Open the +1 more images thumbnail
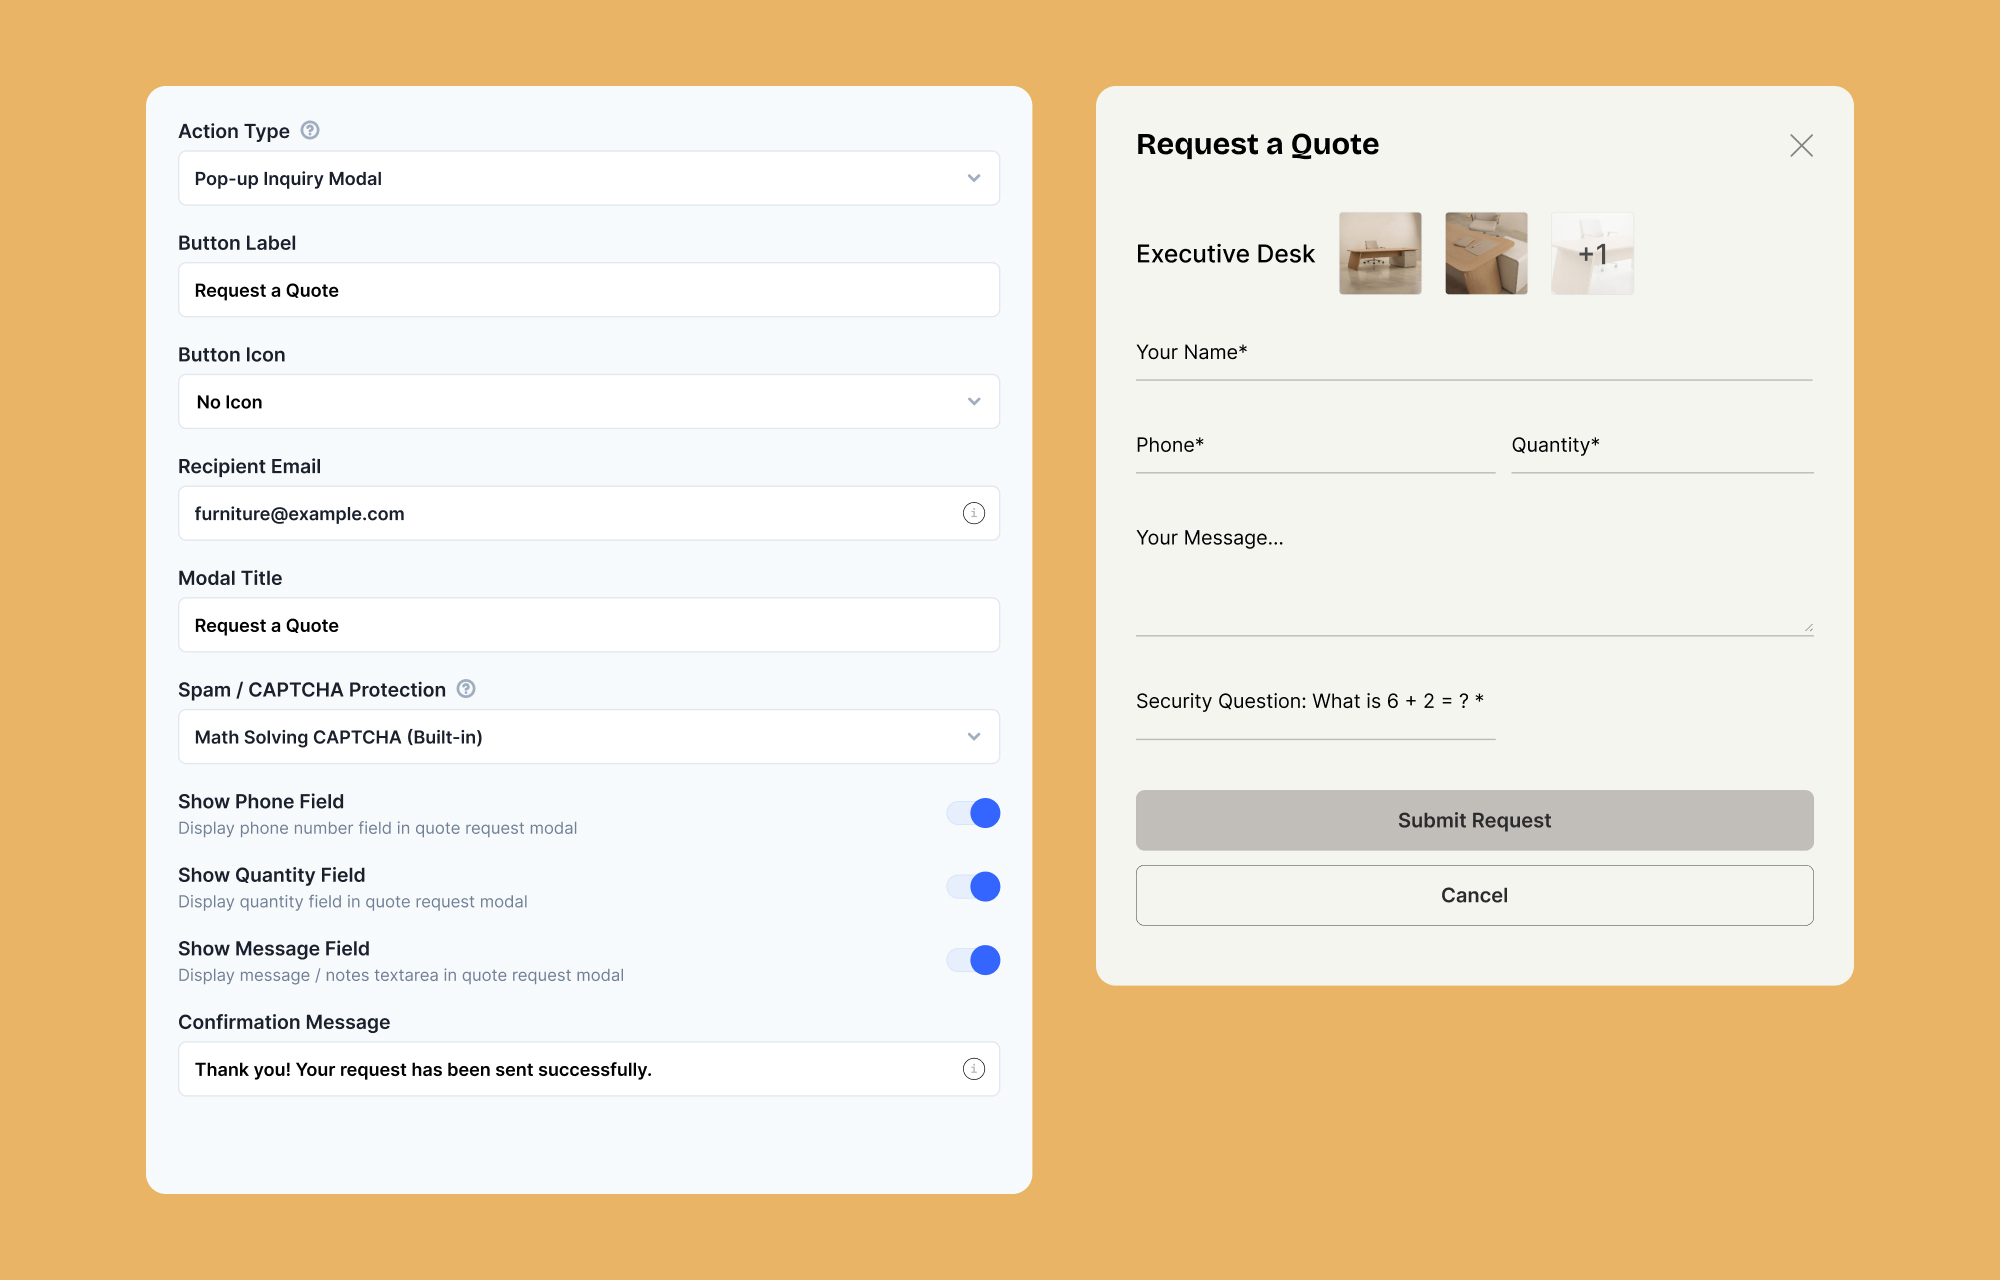The image size is (2000, 1280). pyautogui.click(x=1592, y=253)
